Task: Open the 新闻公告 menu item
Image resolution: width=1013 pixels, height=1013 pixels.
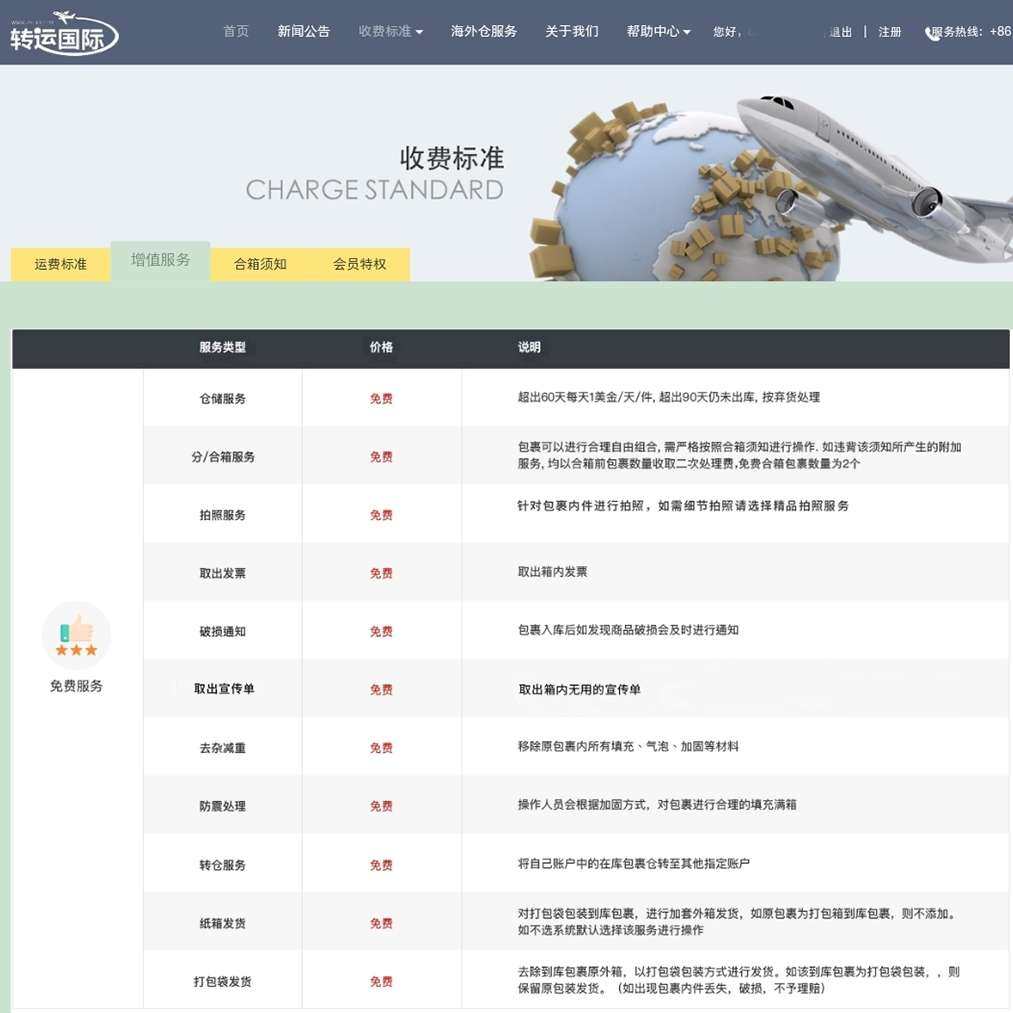Action: (303, 31)
